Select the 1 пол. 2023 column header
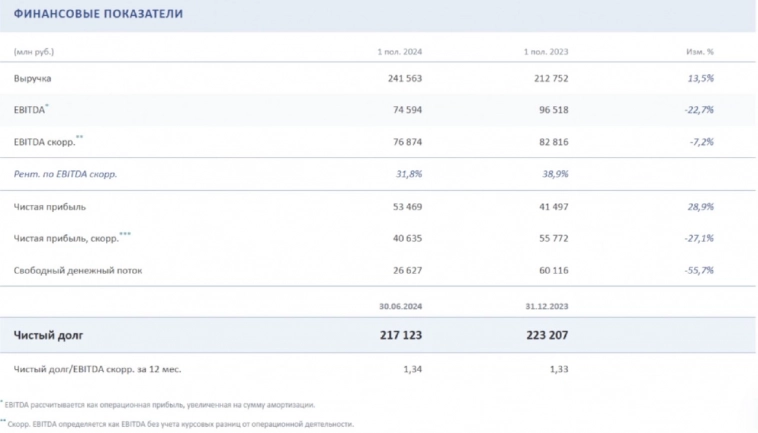Image resolution: width=758 pixels, height=433 pixels. pos(545,51)
